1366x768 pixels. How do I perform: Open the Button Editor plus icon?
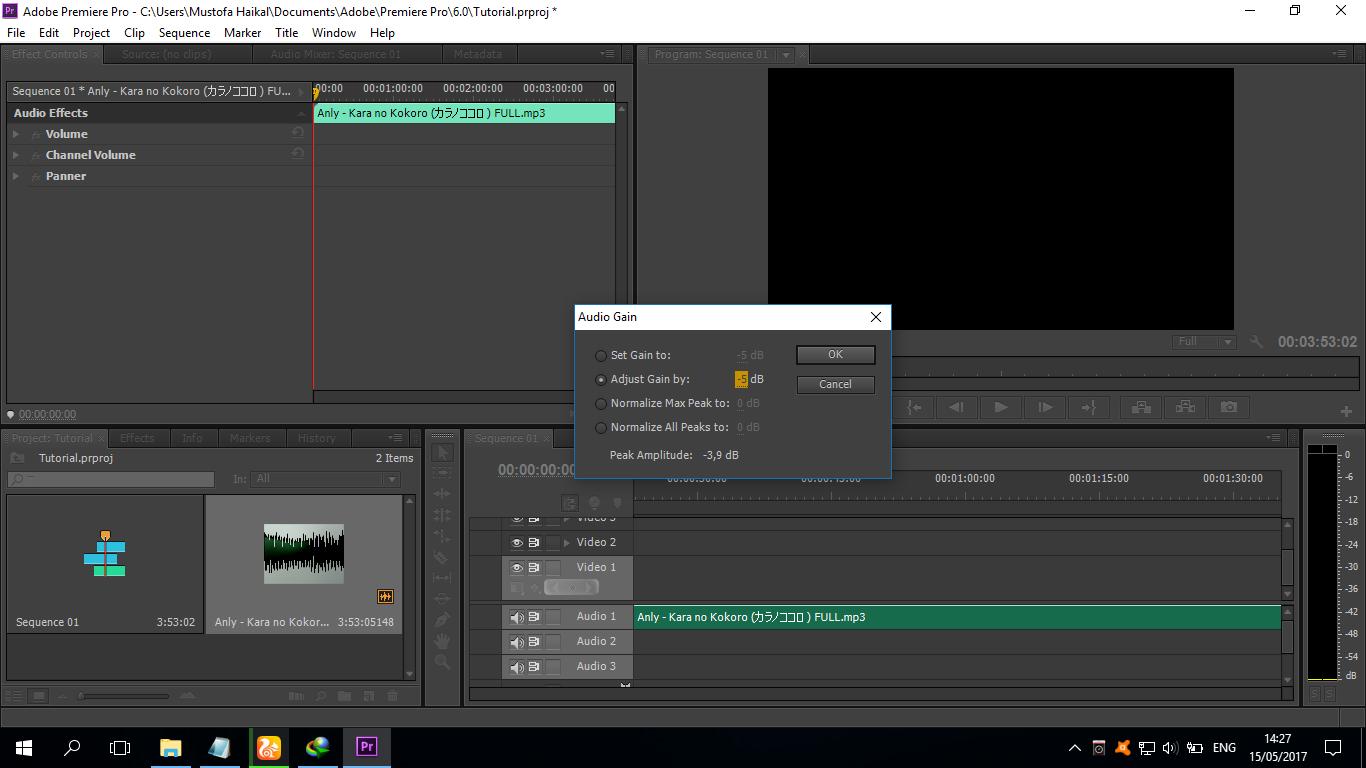click(1346, 411)
